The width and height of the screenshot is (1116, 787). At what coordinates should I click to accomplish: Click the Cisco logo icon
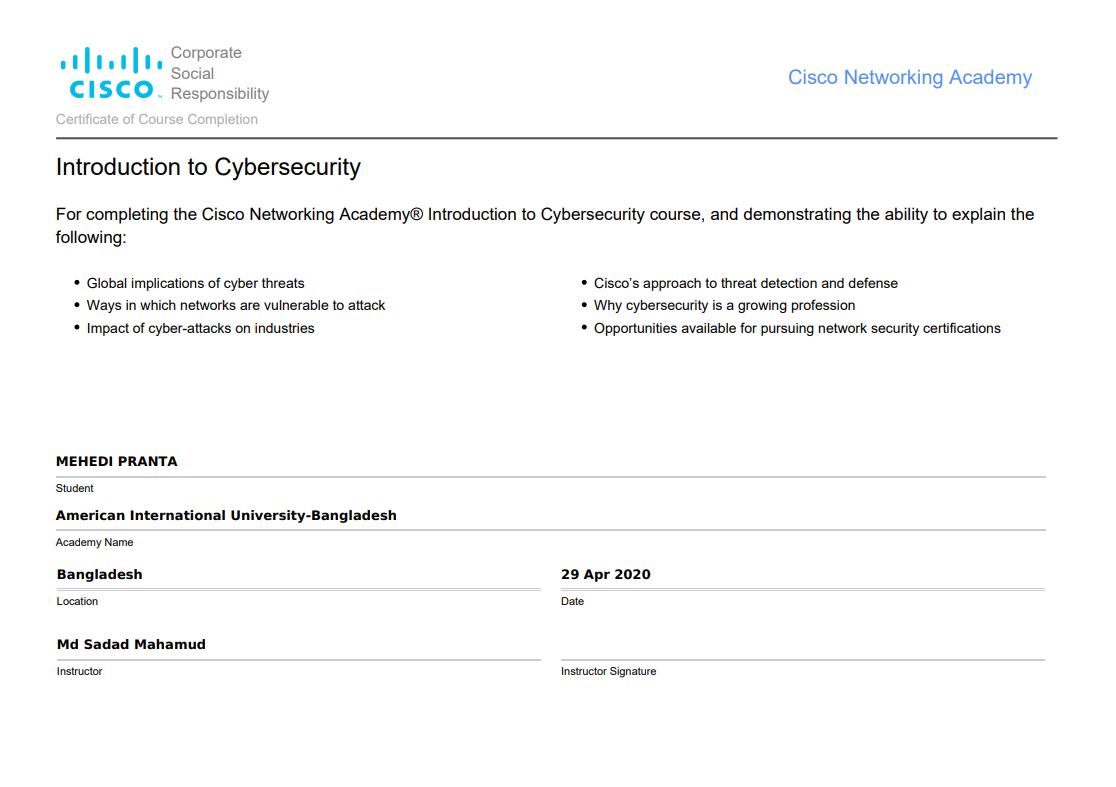click(111, 73)
